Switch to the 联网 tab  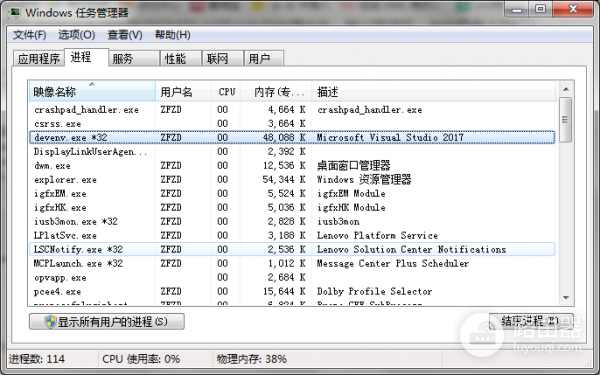point(222,58)
